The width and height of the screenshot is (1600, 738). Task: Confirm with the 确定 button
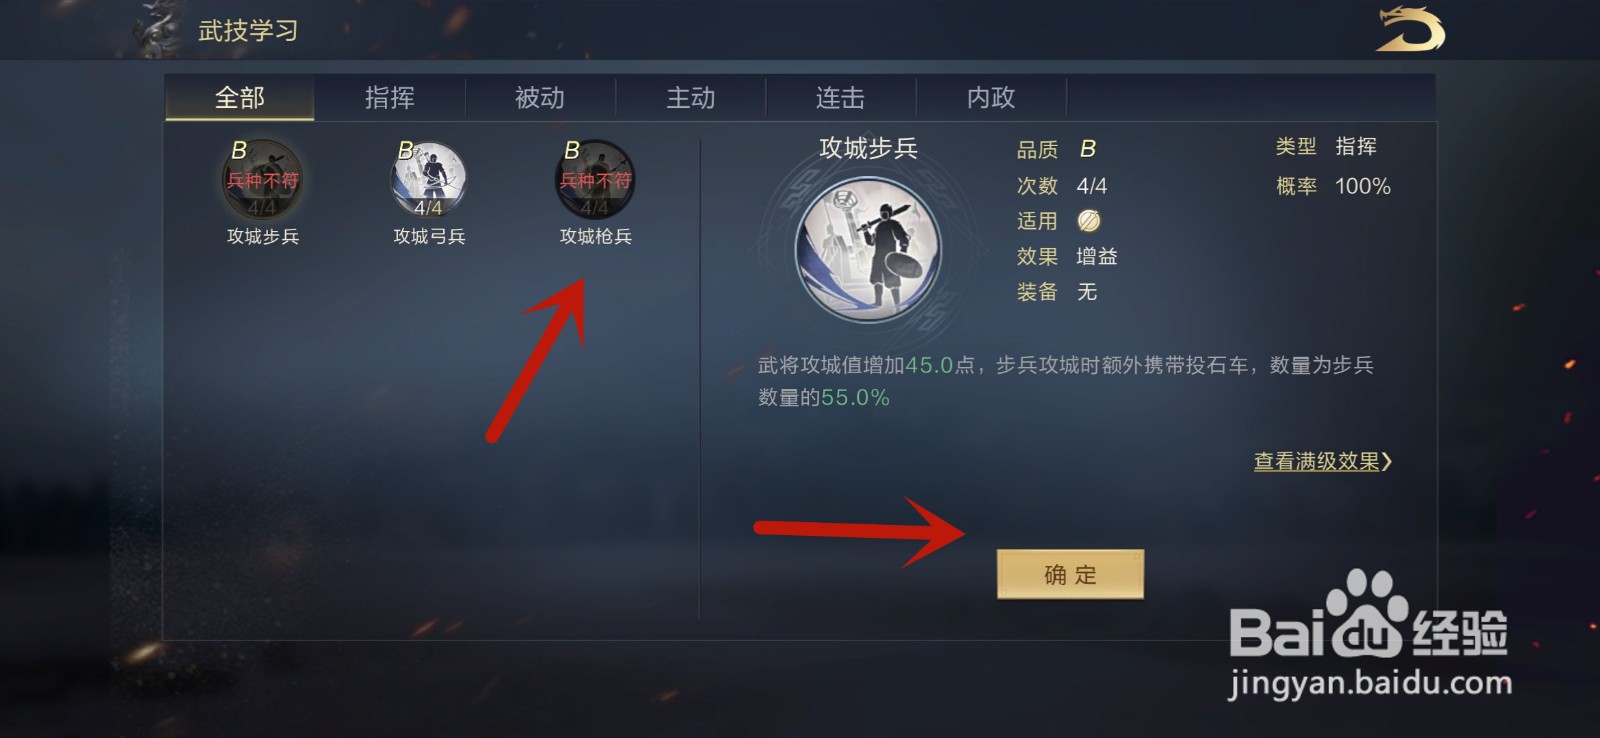click(1070, 574)
